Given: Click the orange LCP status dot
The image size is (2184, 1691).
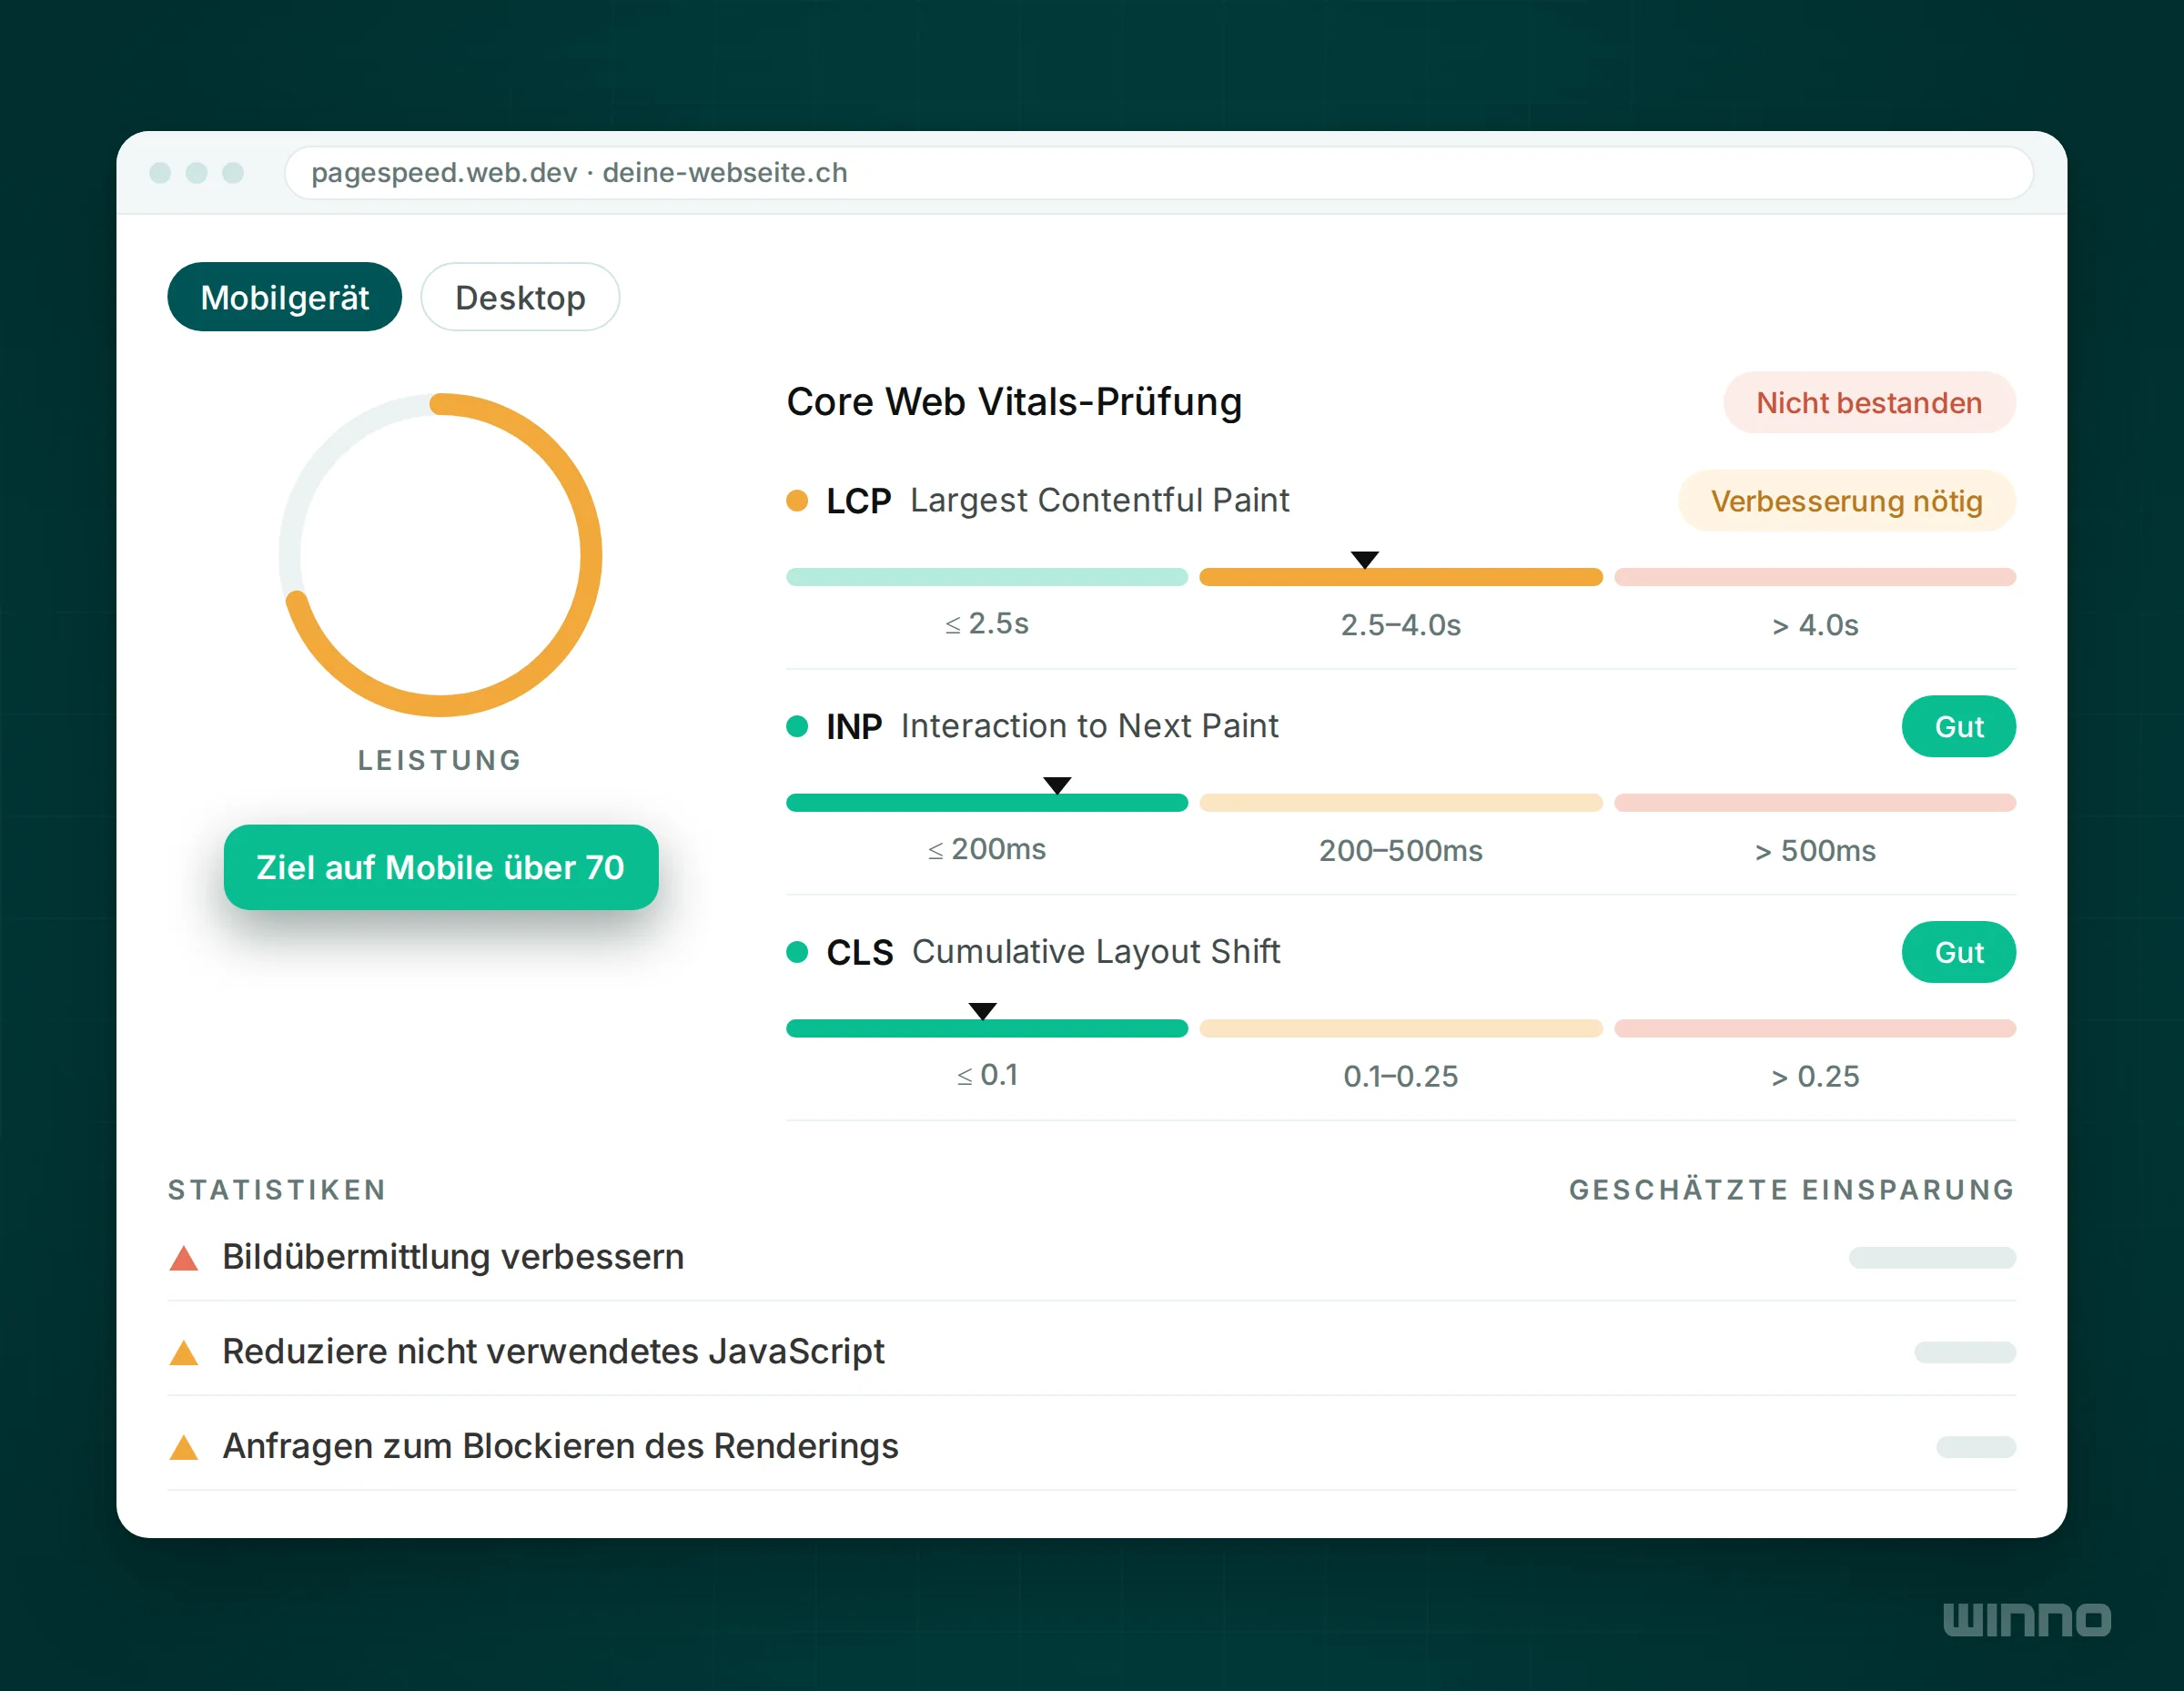Looking at the screenshot, I should 797,501.
